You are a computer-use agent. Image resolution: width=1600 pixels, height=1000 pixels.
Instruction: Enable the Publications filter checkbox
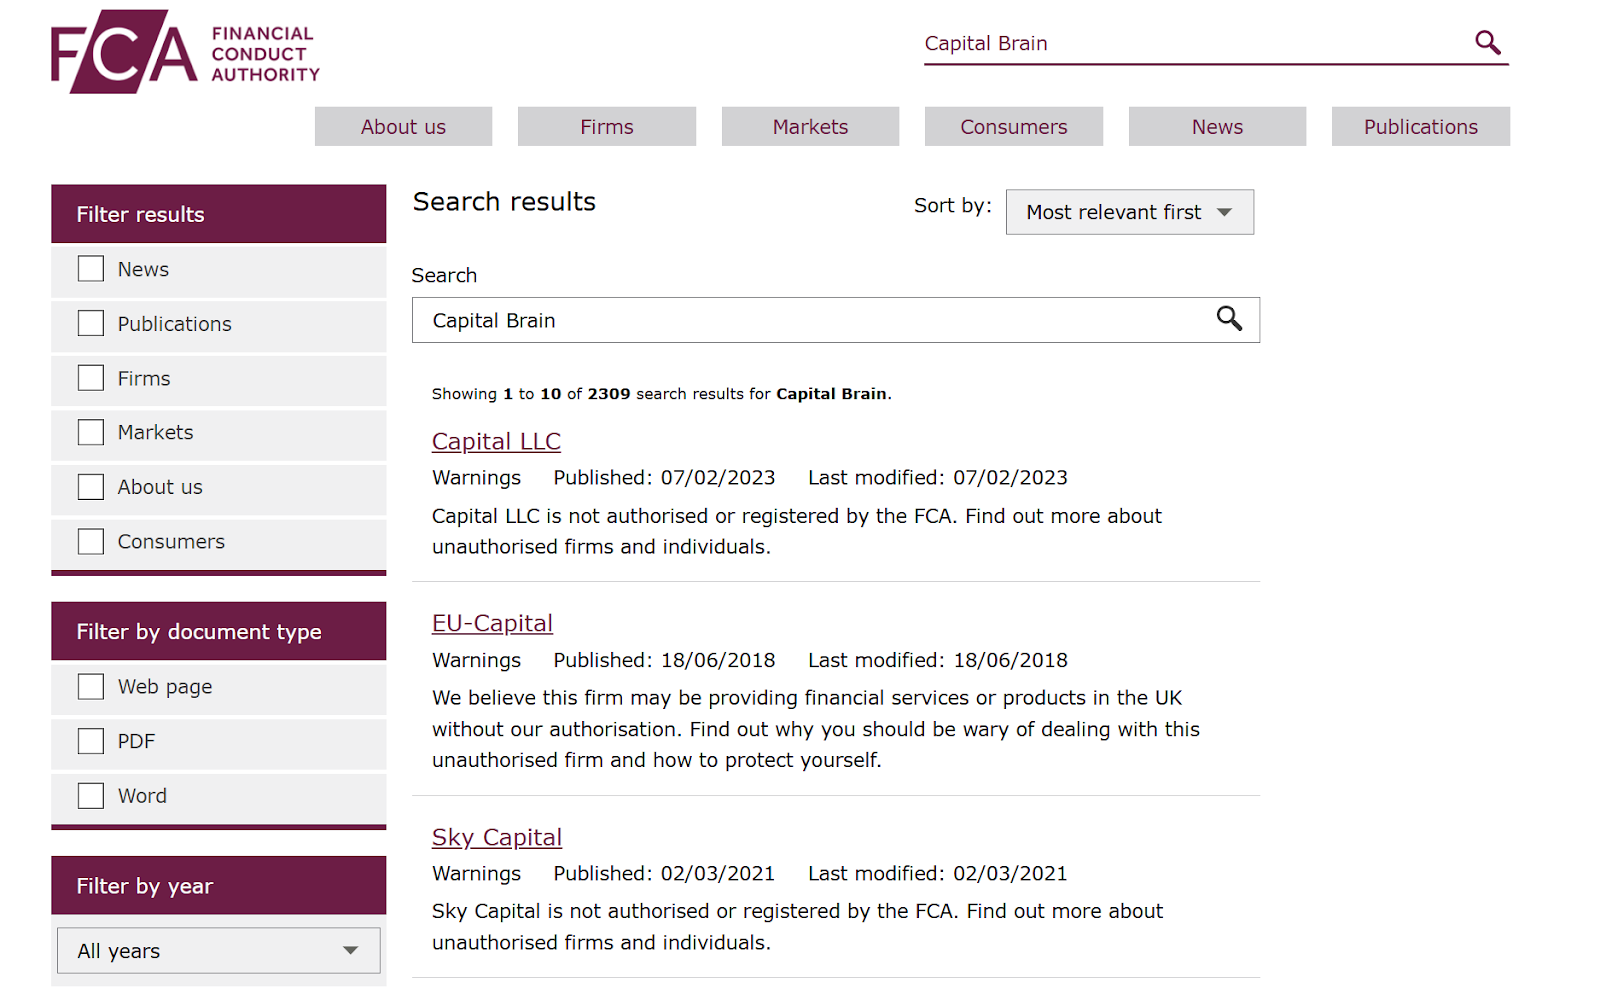[x=91, y=323]
